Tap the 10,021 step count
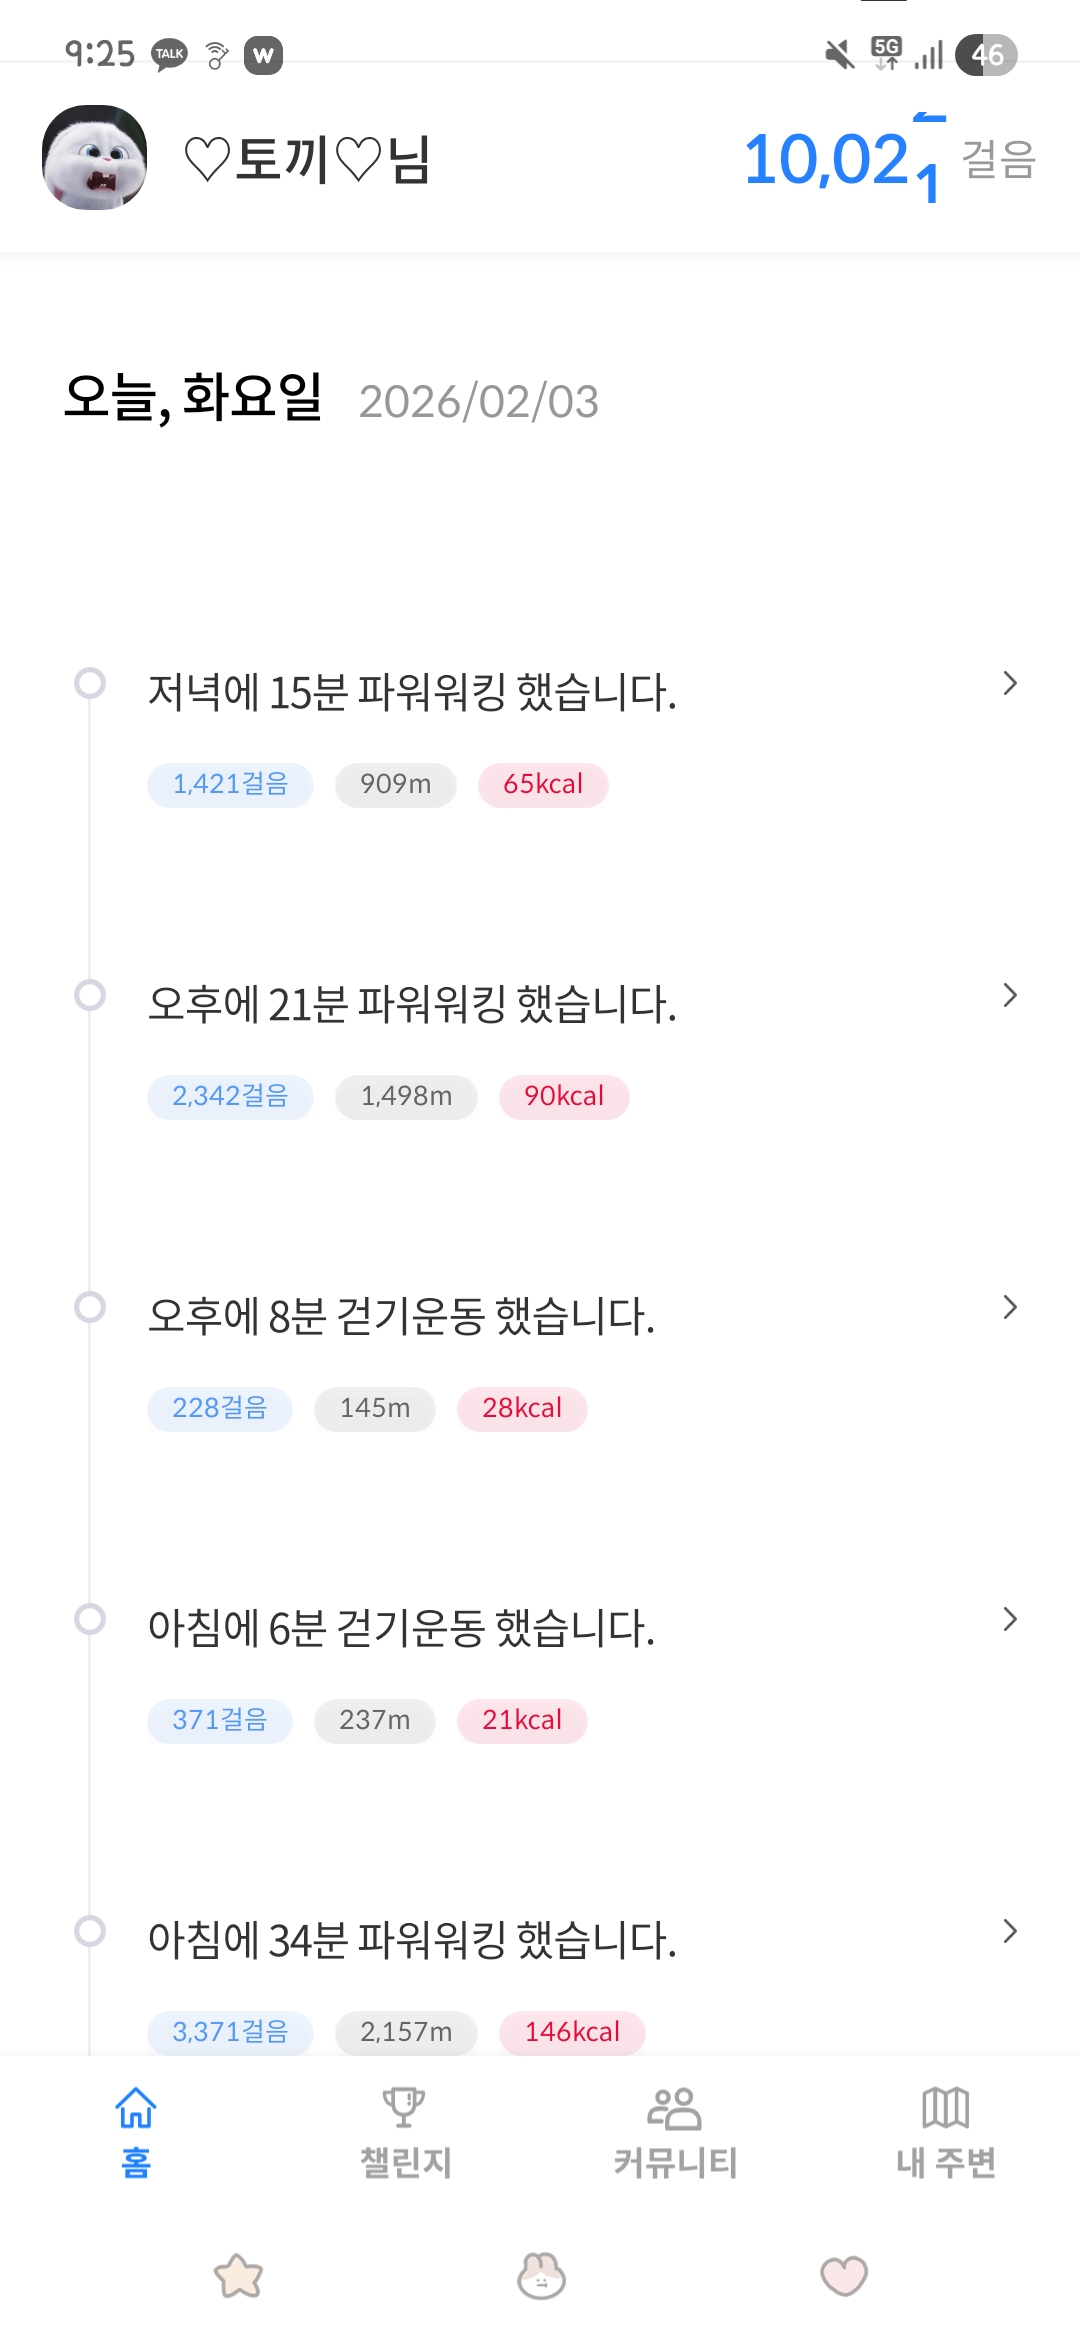This screenshot has height=2340, width=1080. tap(842, 160)
